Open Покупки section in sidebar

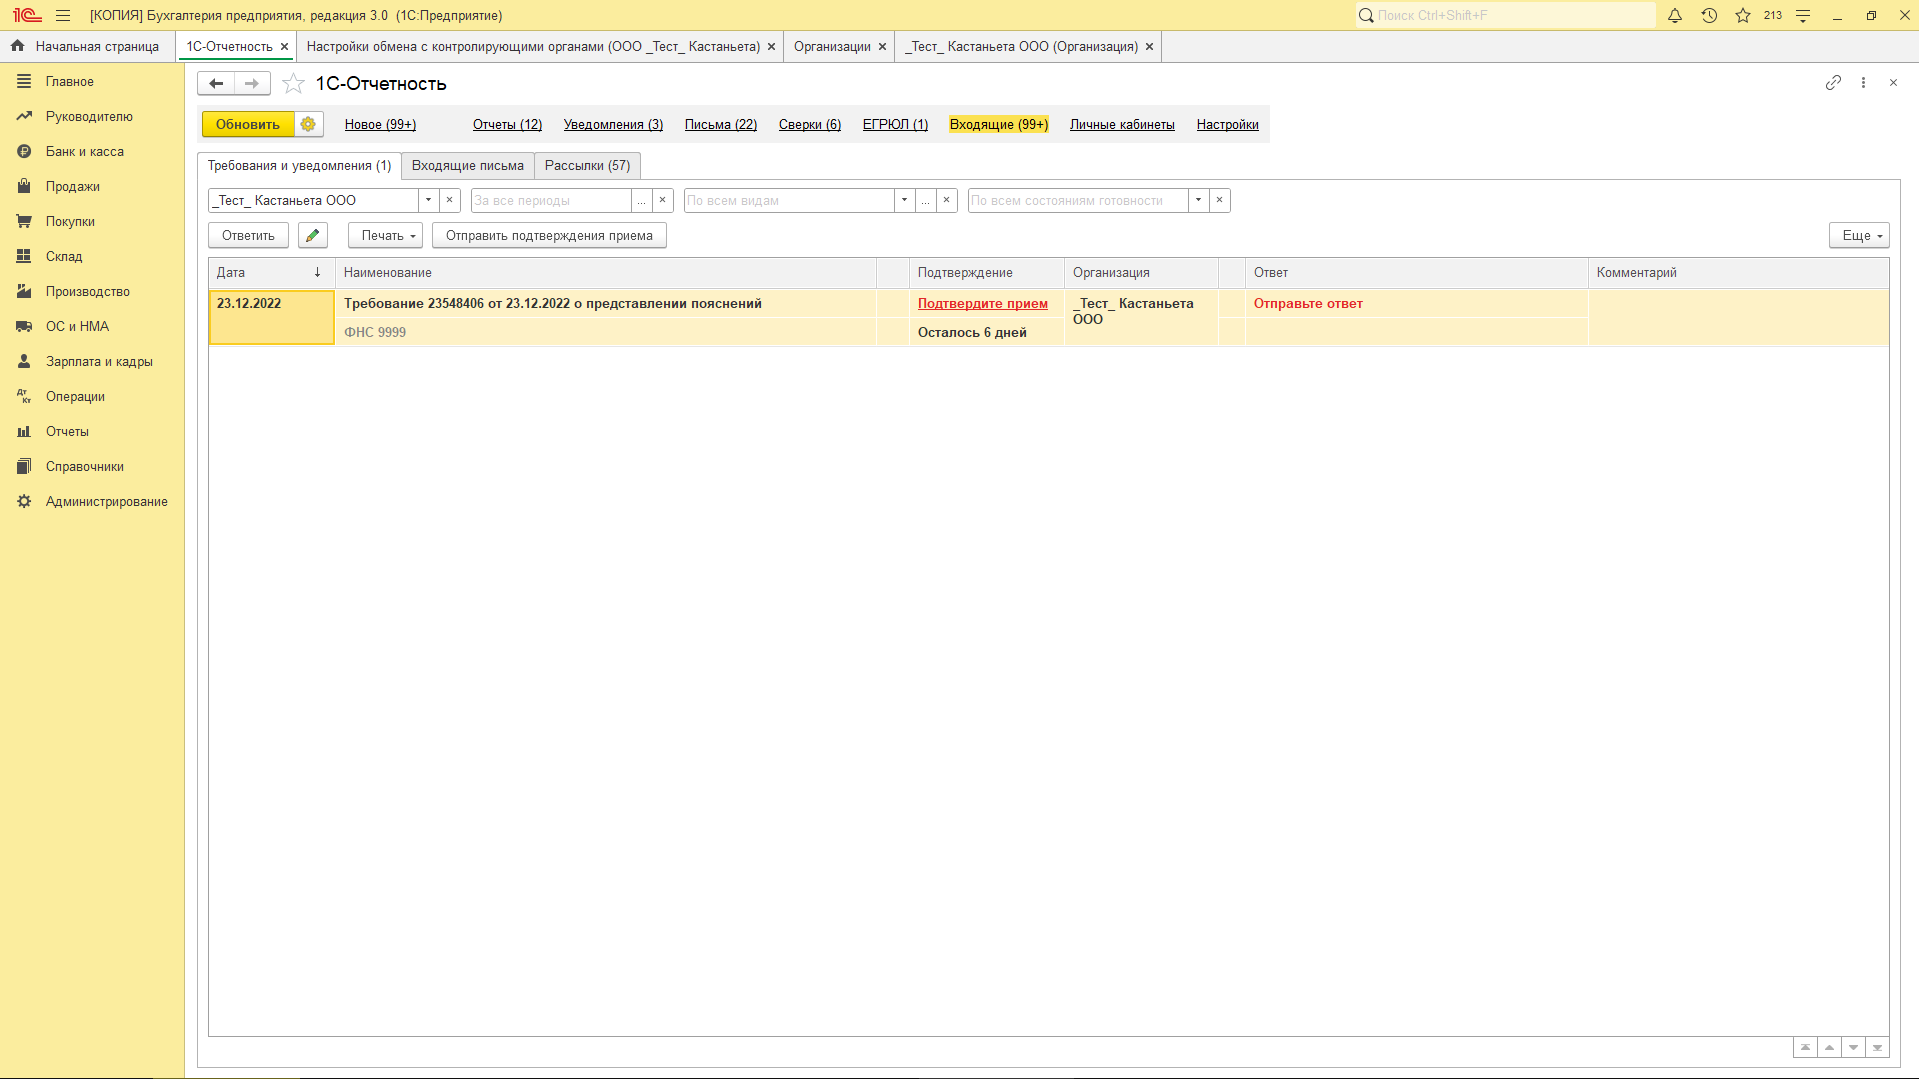pyautogui.click(x=70, y=221)
